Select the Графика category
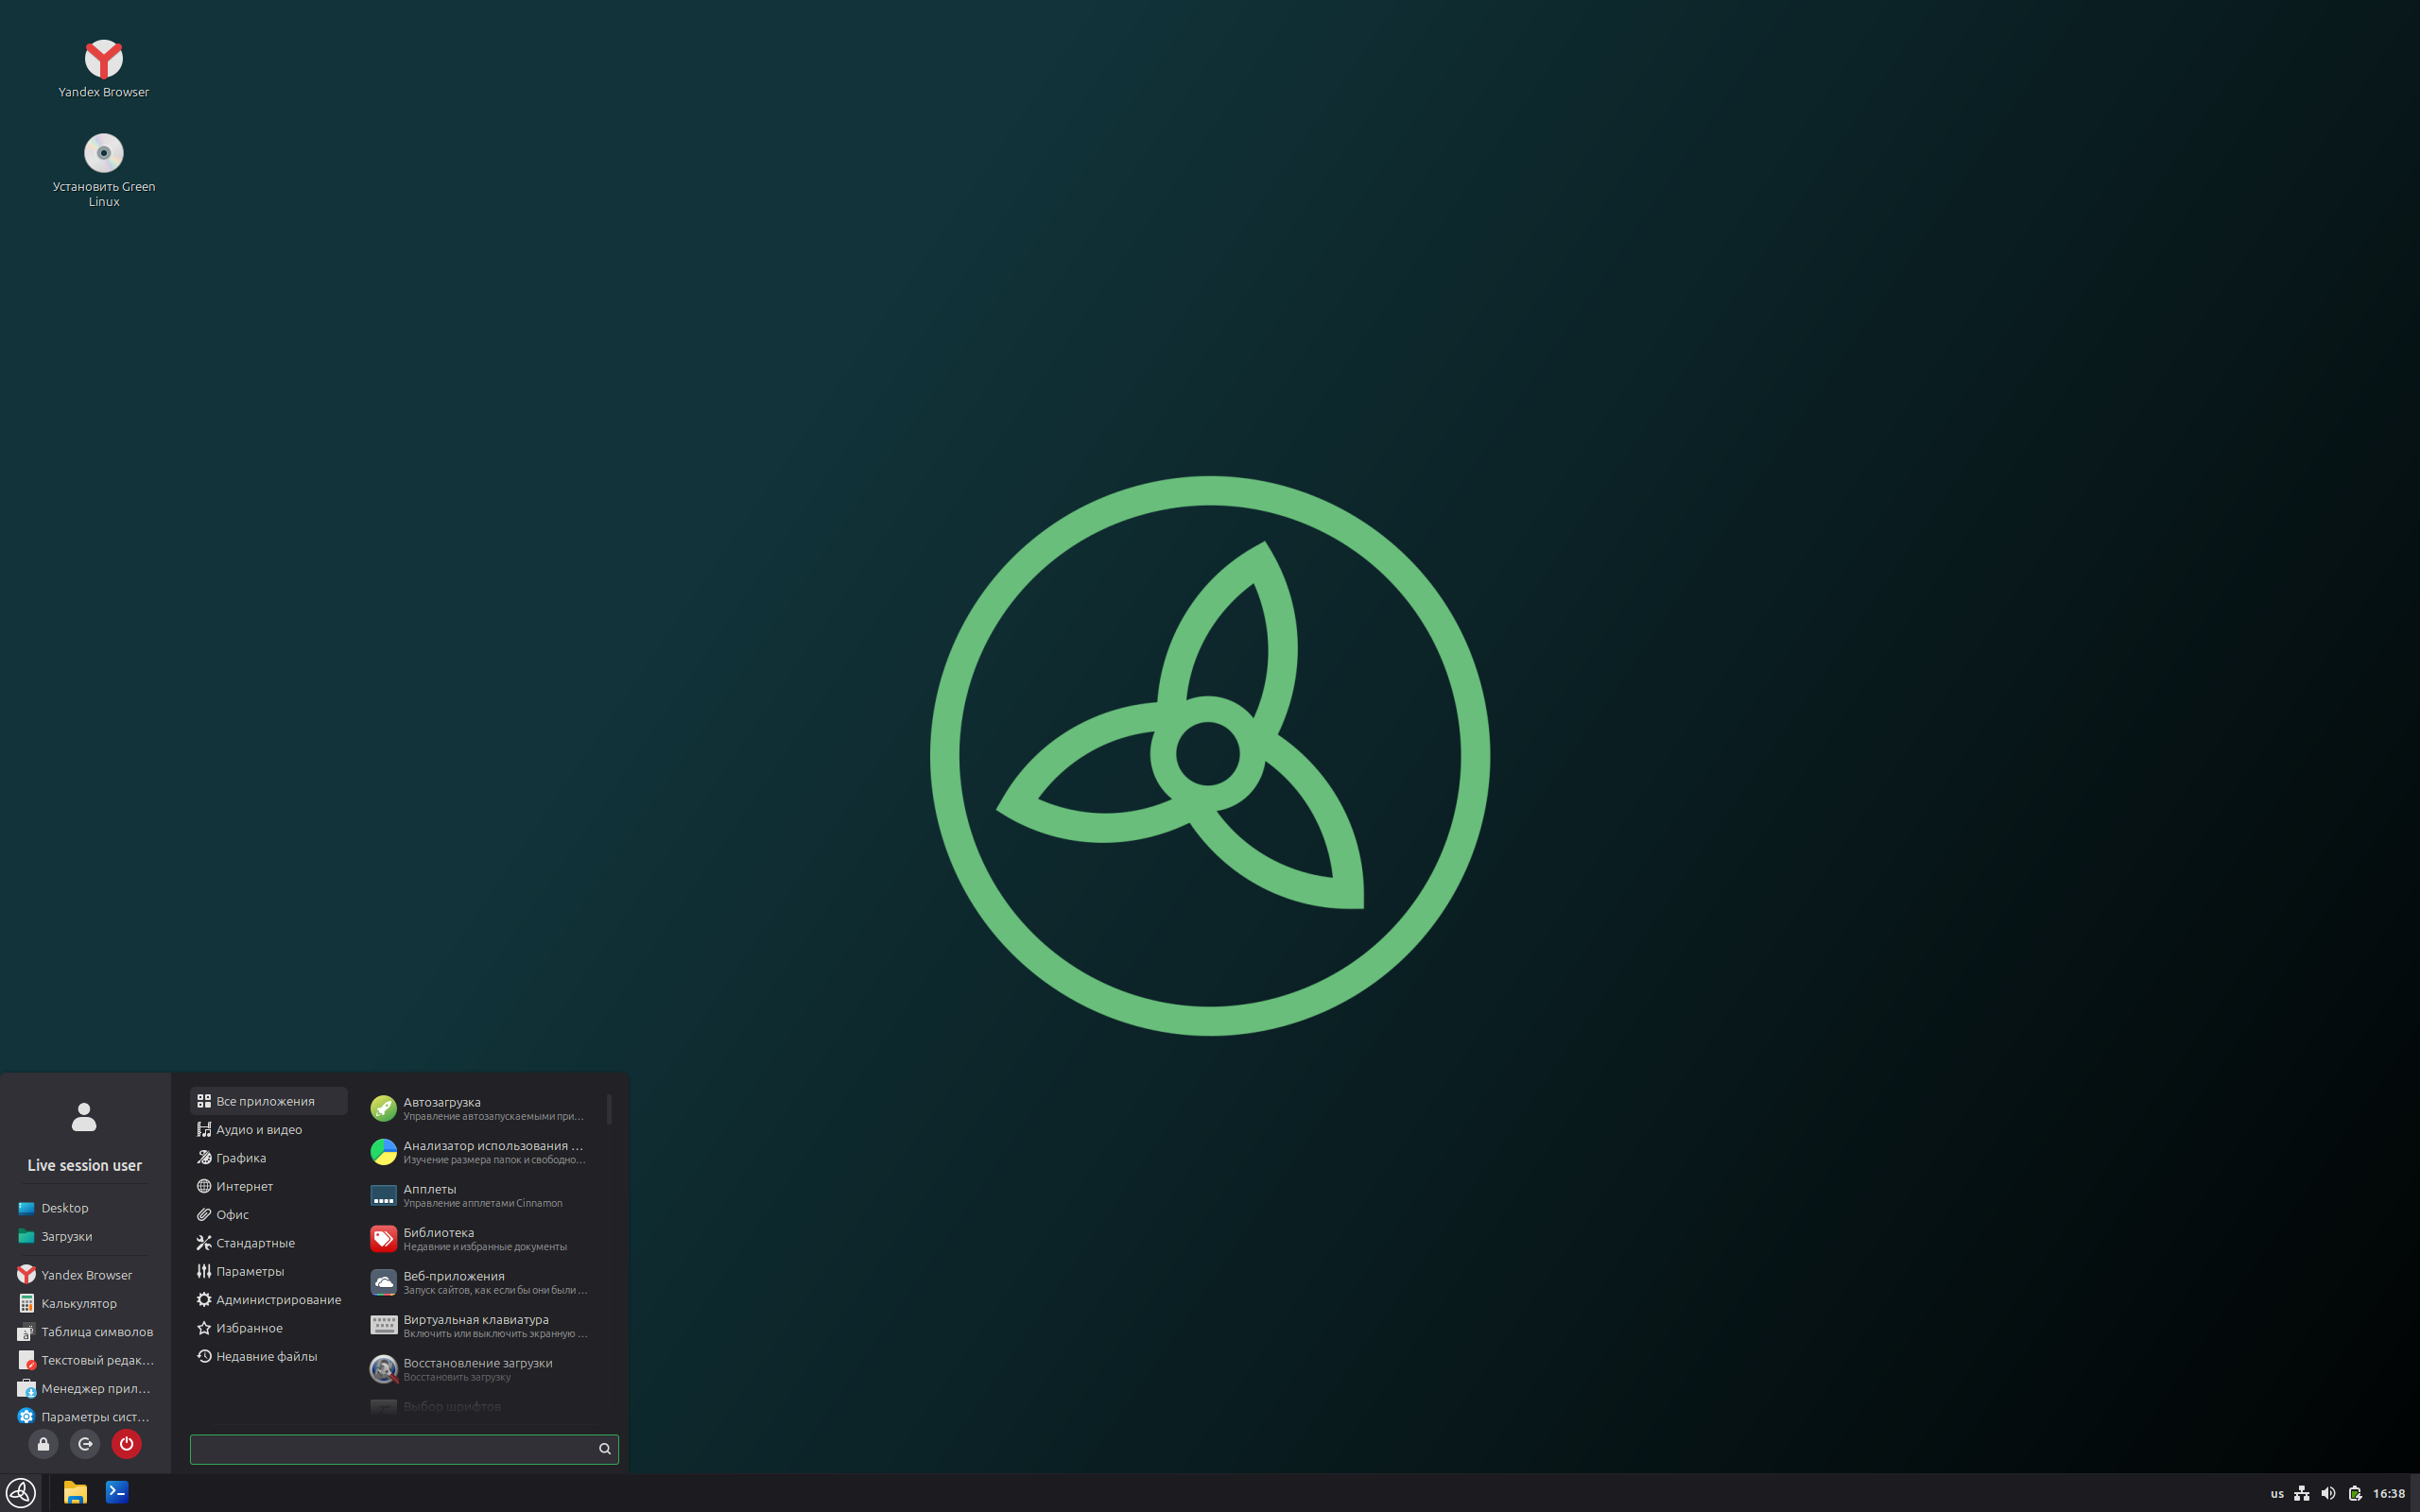 269,1158
